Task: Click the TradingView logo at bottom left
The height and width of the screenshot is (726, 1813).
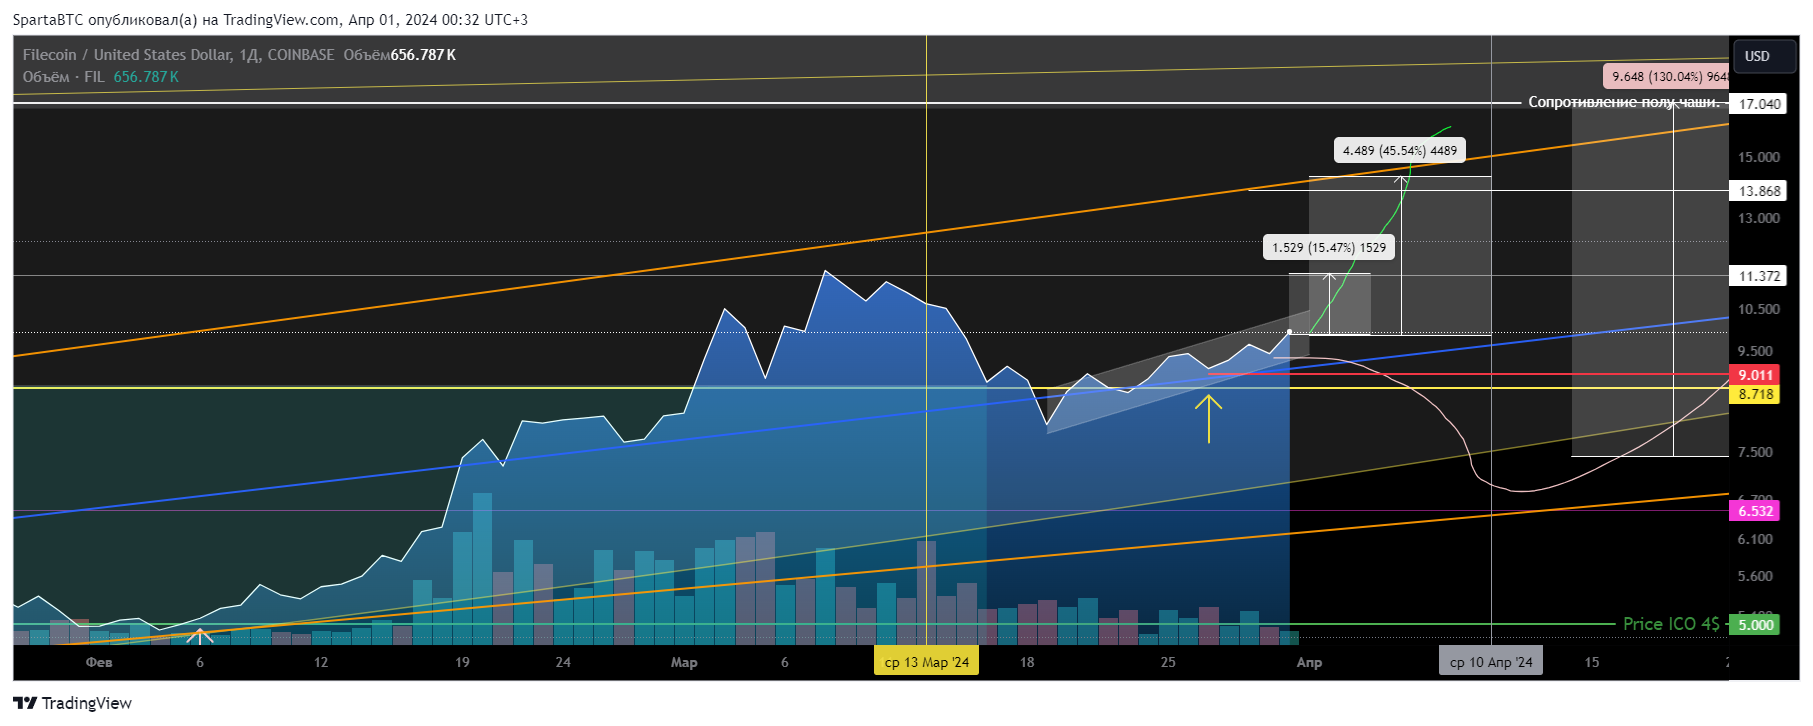Action: tap(72, 703)
